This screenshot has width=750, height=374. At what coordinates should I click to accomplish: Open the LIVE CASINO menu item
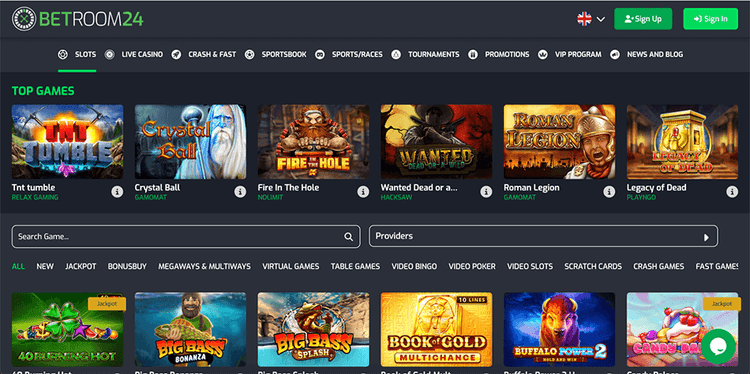point(142,55)
